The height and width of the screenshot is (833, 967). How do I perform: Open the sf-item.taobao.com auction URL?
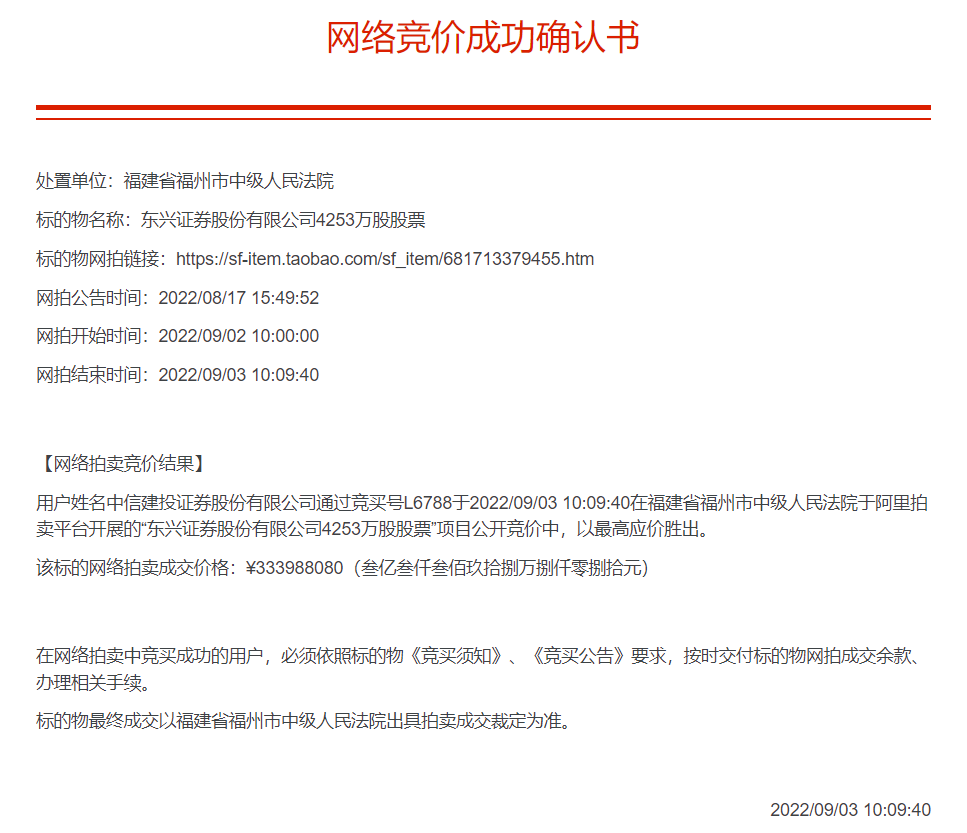pyautogui.click(x=385, y=259)
